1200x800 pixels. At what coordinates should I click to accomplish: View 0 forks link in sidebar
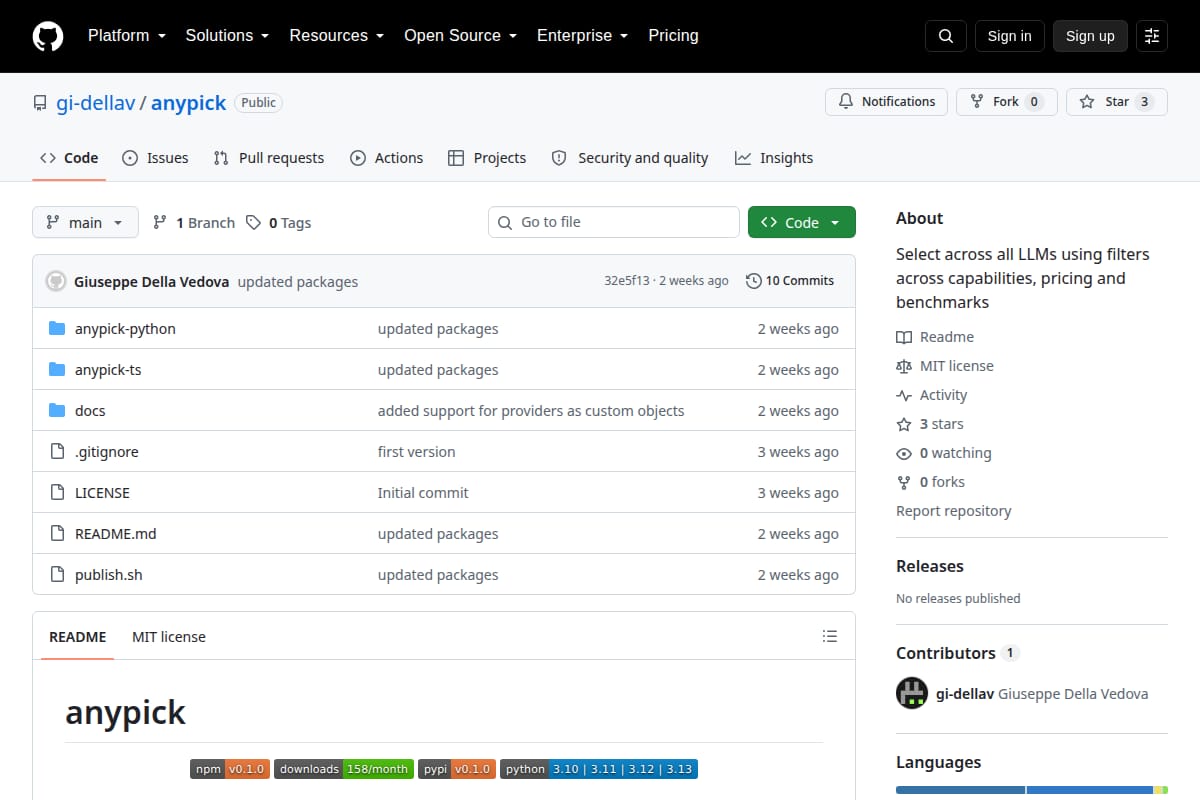tap(931, 482)
